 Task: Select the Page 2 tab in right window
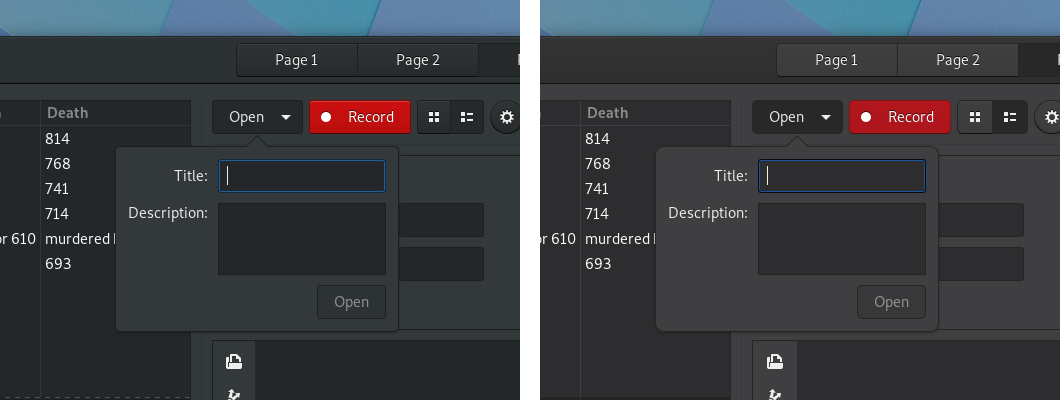pyautogui.click(x=957, y=60)
